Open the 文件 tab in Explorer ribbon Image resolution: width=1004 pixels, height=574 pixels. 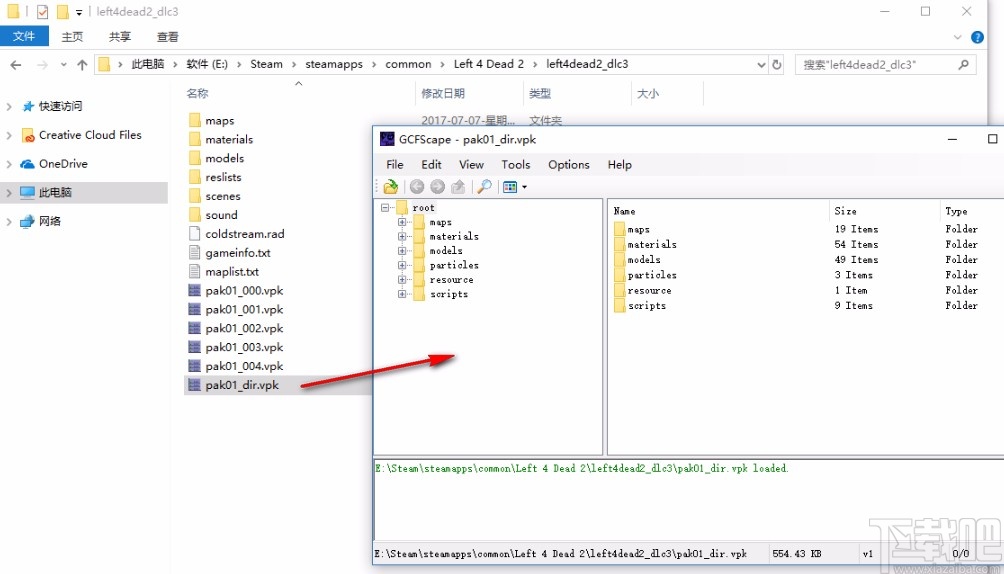tap(24, 37)
